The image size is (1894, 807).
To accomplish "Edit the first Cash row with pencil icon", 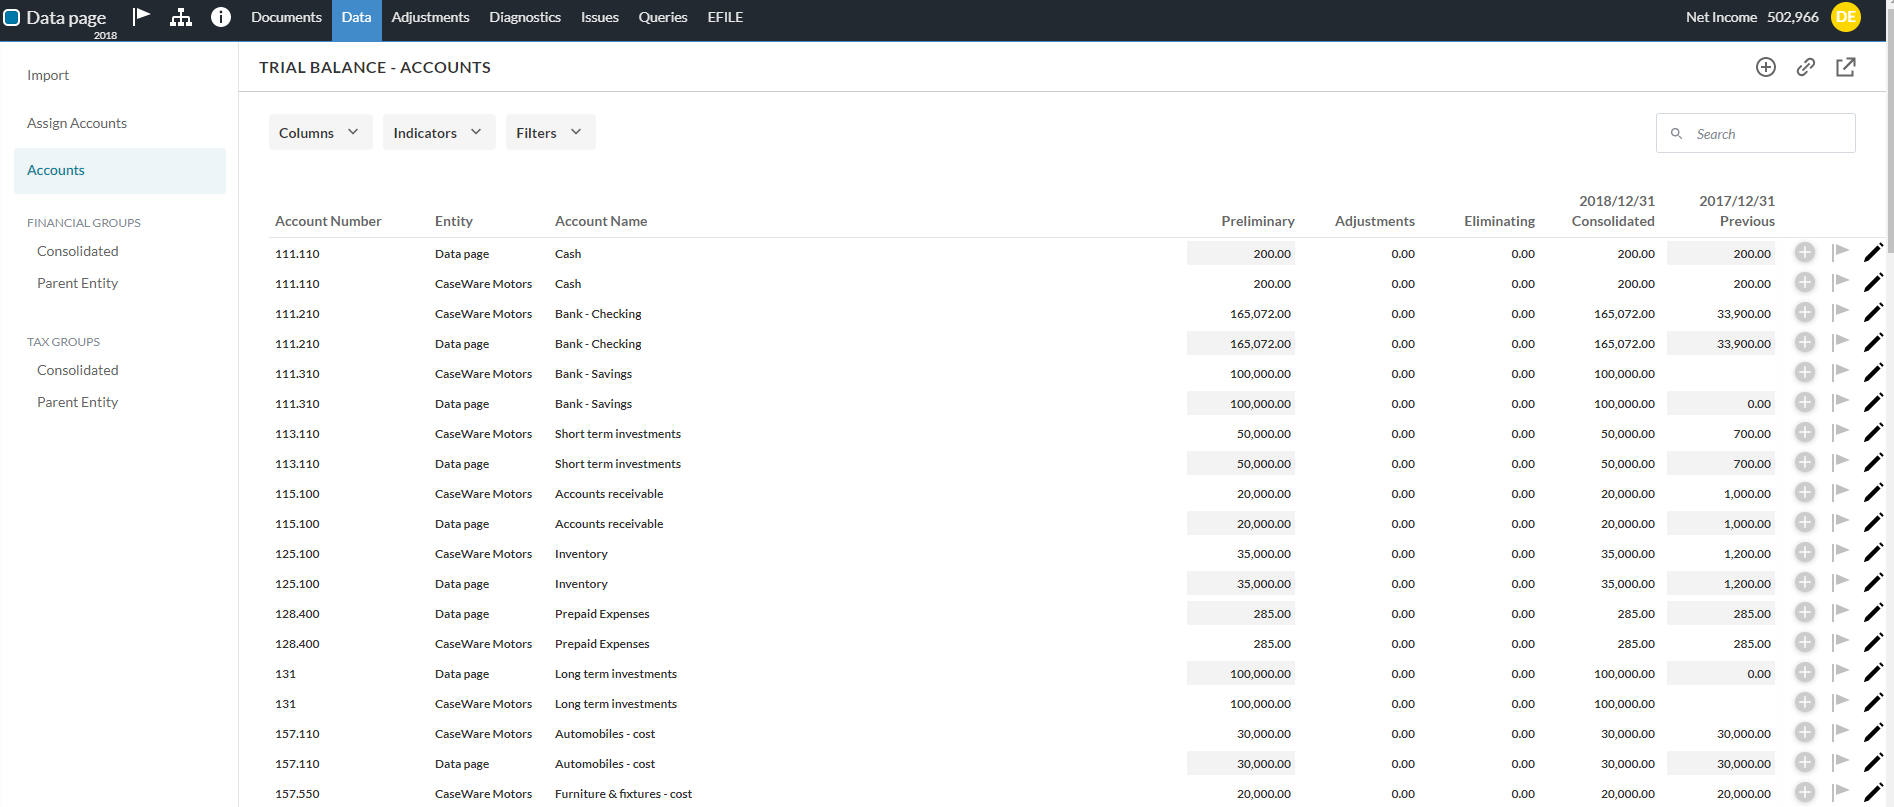I will click(1873, 253).
